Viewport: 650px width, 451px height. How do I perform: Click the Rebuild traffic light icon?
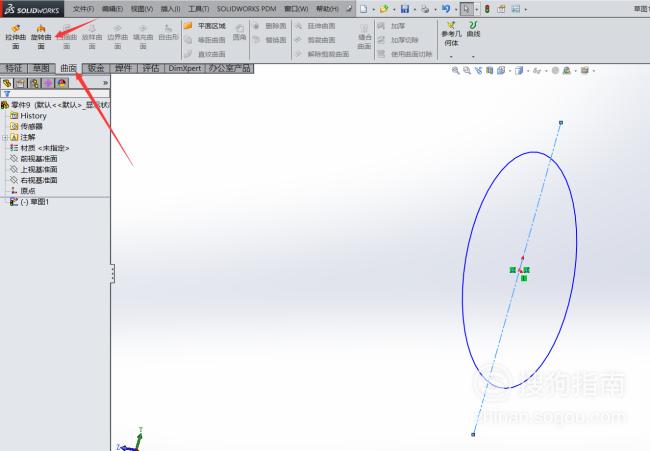[x=487, y=9]
